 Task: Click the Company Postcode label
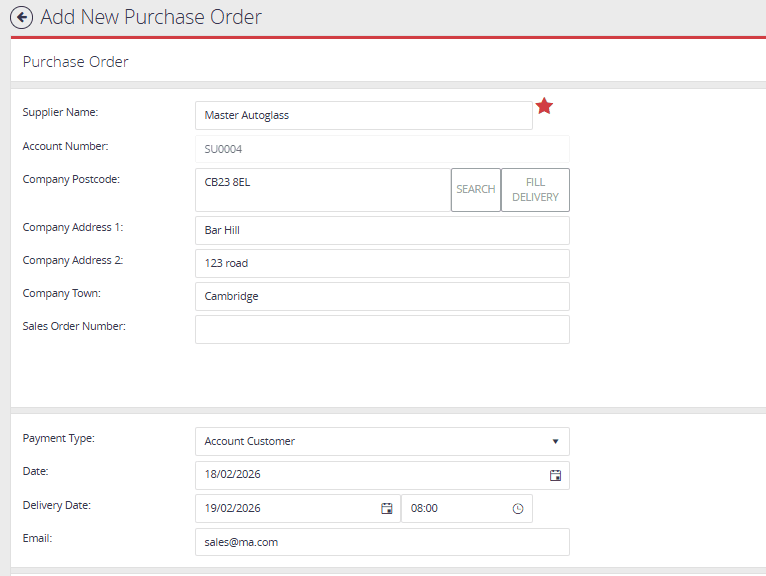coord(71,180)
